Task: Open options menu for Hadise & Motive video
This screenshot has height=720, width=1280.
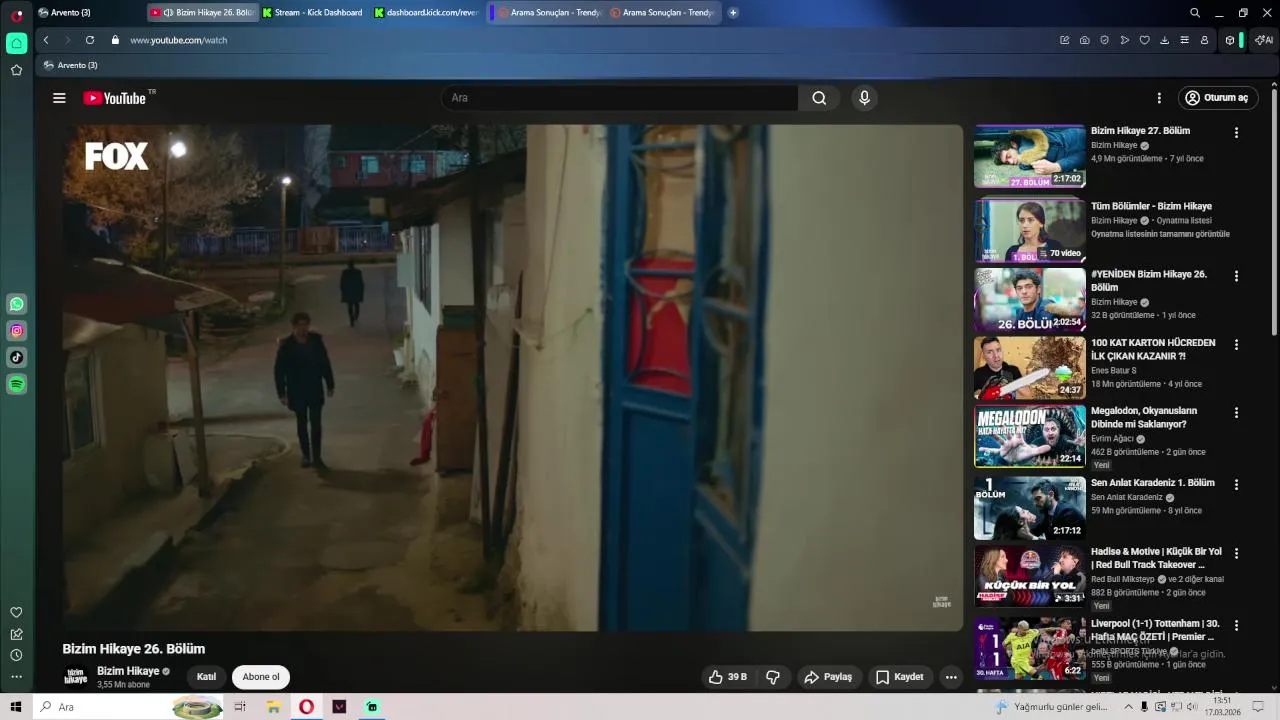Action: tap(1236, 553)
